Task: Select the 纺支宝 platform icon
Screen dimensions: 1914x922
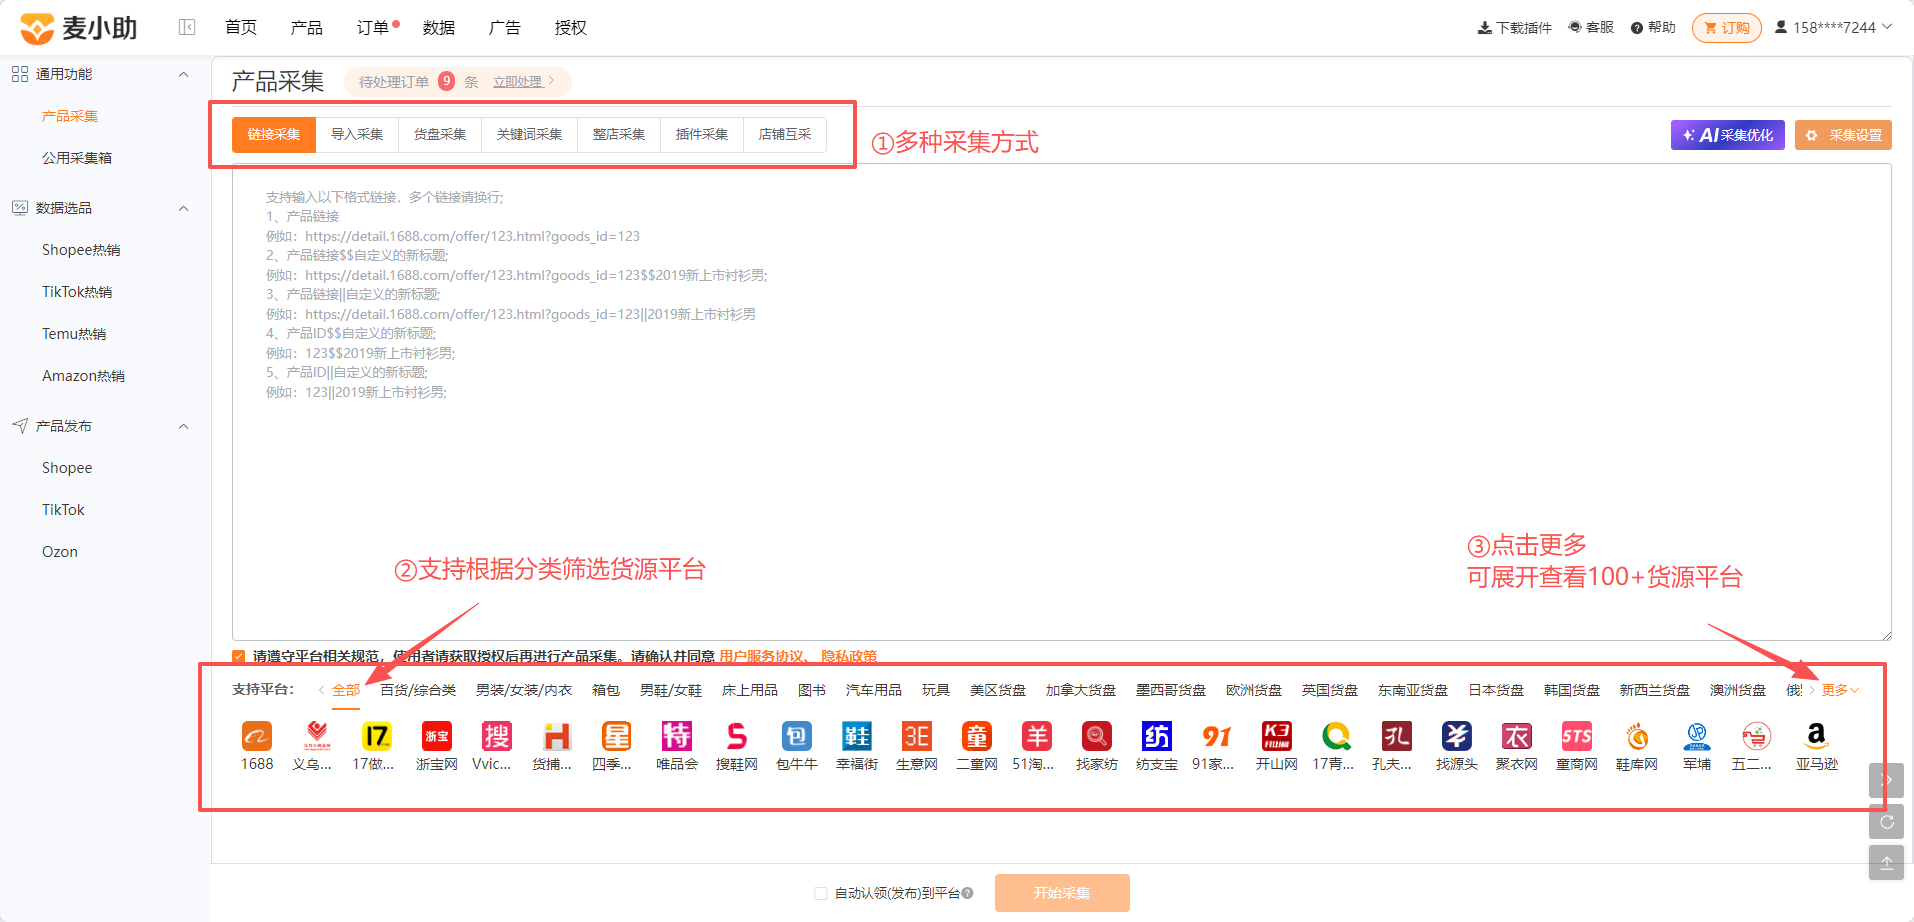Action: point(1157,737)
